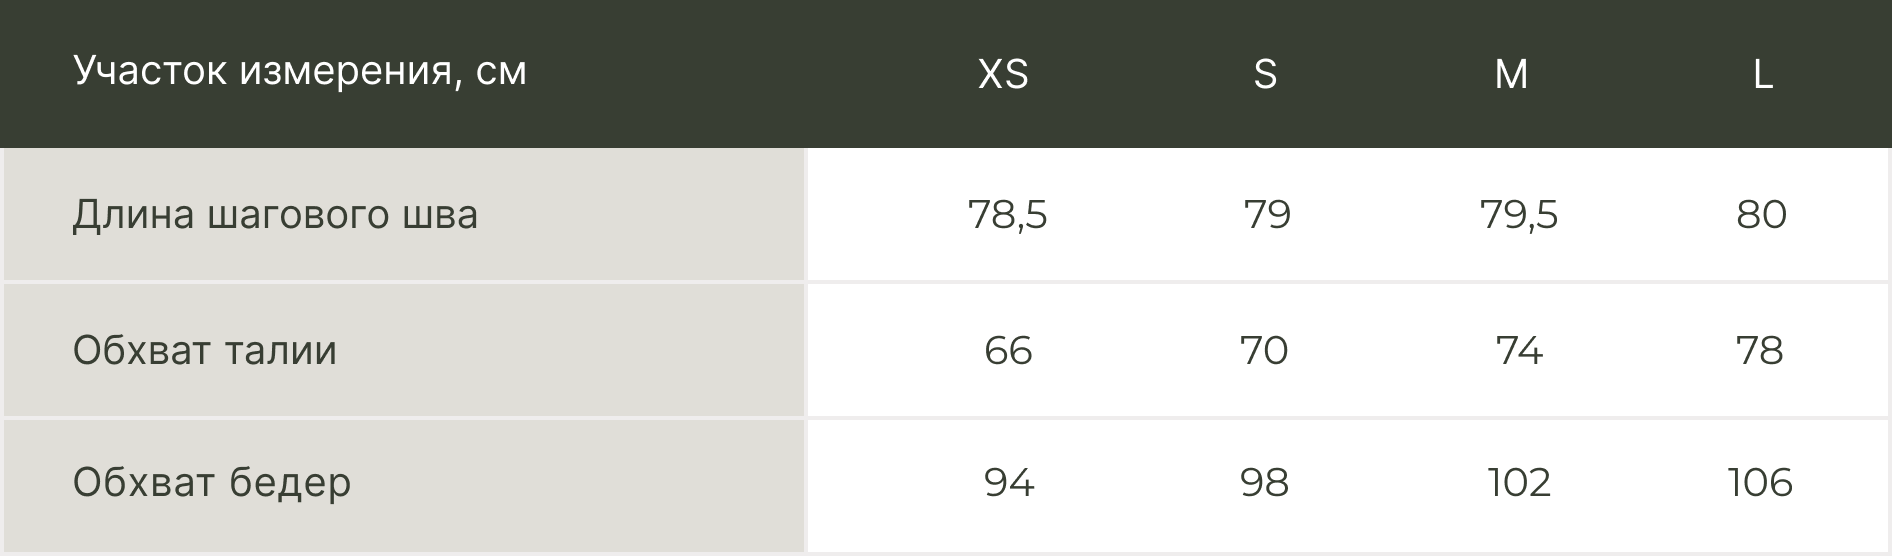
Task: Select the 'Обхват талии' row label
Action: point(205,351)
